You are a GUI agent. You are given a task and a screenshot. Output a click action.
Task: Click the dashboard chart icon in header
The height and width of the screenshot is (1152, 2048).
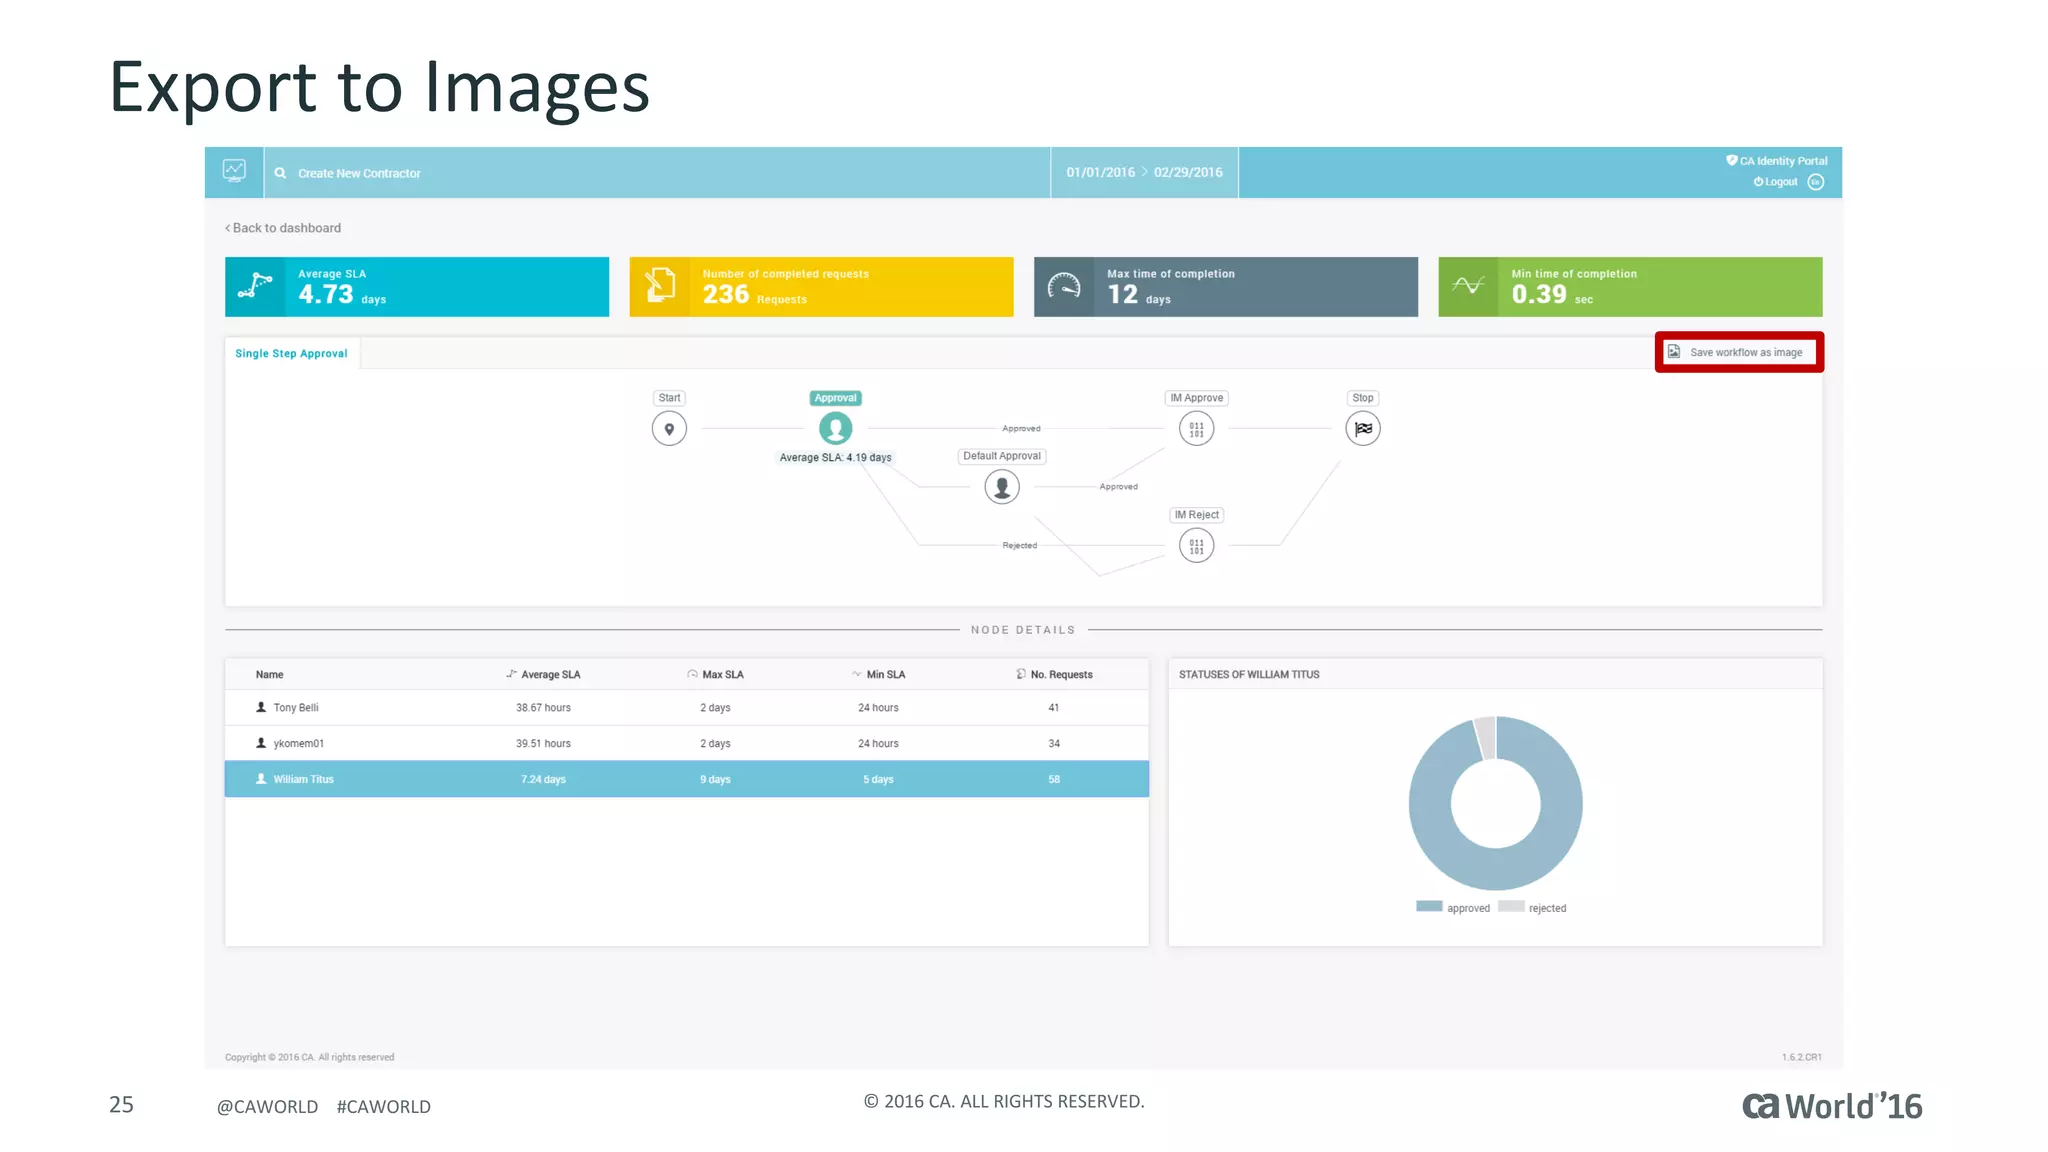click(234, 171)
